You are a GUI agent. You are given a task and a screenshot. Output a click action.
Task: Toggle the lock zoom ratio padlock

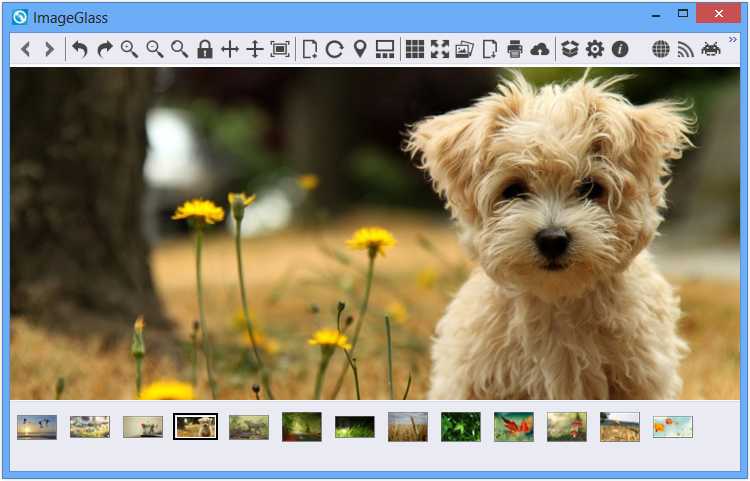tap(205, 49)
